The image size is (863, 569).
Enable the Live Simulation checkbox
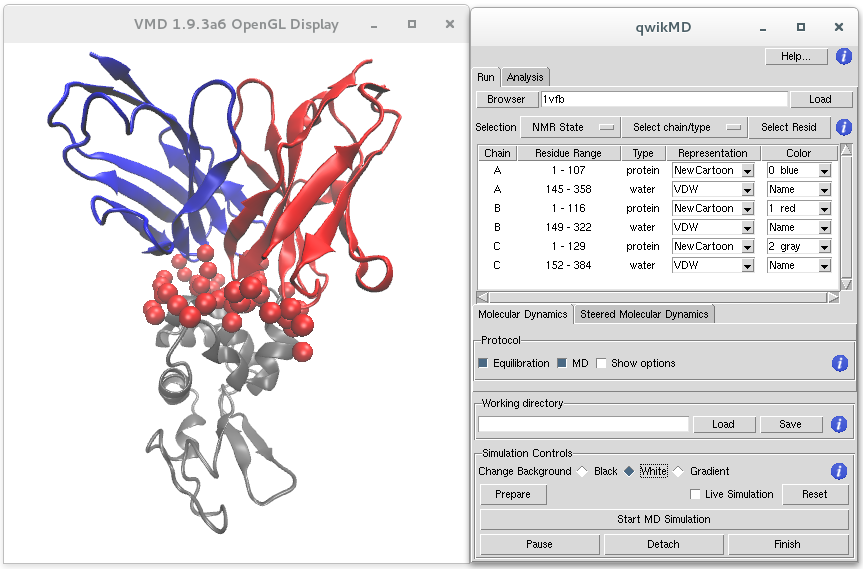696,494
